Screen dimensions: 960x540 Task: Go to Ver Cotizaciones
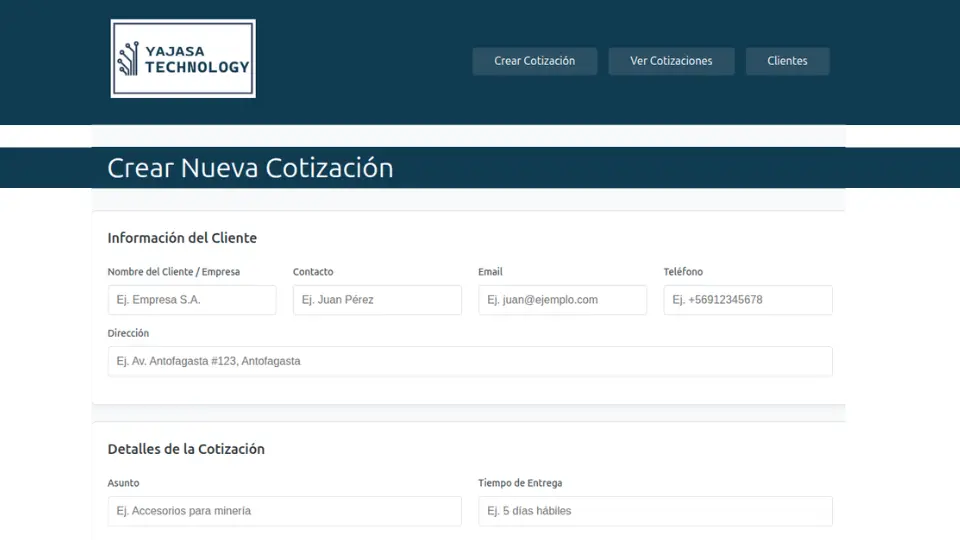671,61
